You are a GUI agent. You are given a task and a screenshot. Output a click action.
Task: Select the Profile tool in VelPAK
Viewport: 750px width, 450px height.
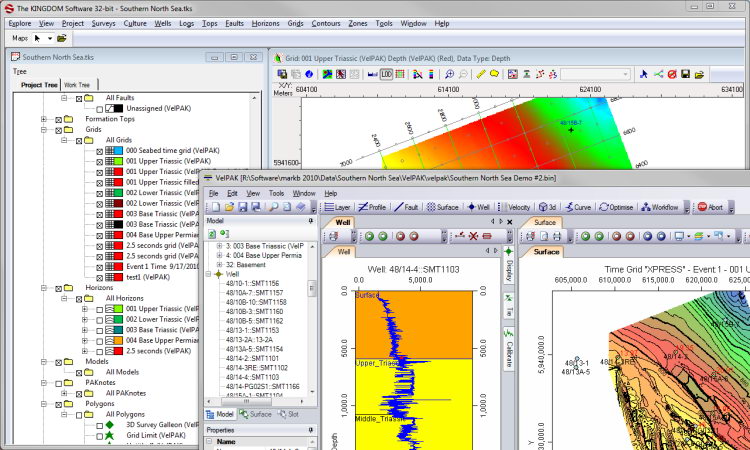tap(372, 207)
